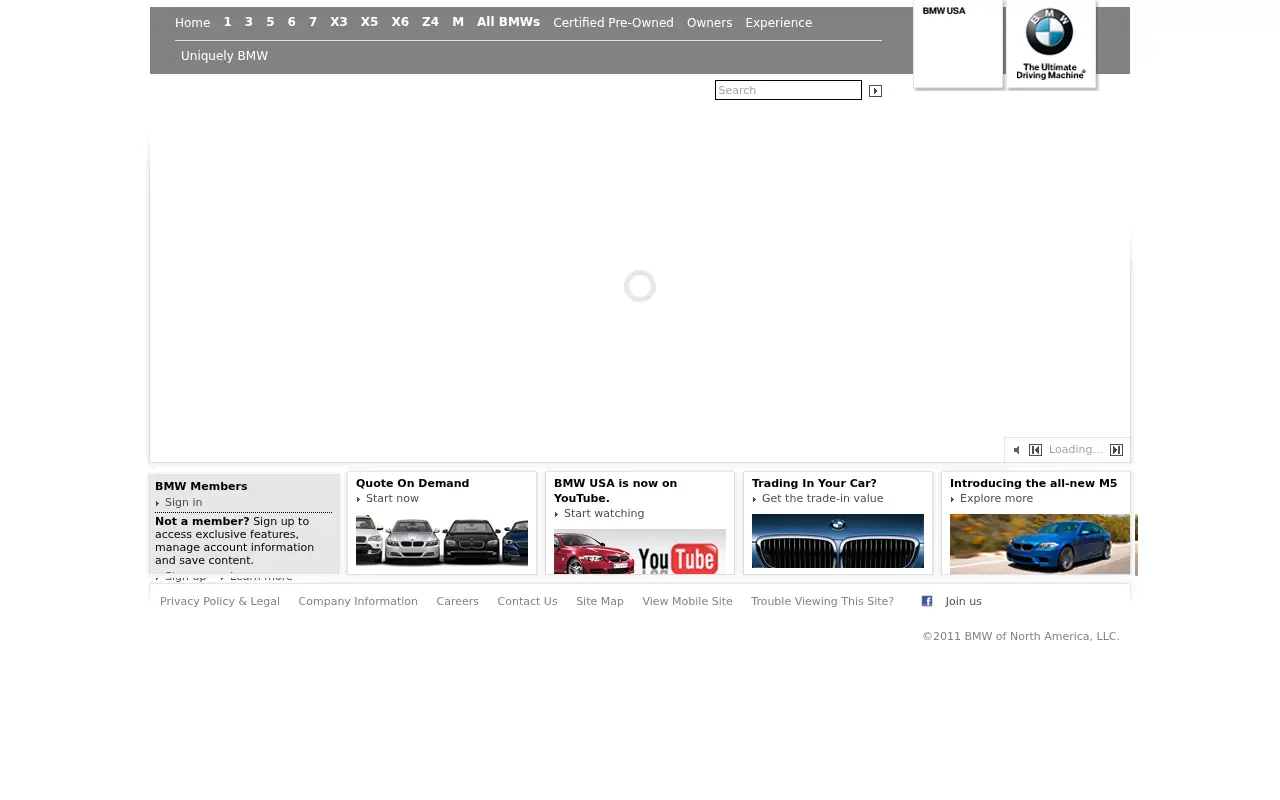Select the 6 Series menu item
Screen dimensions: 1280x800
tap(292, 22)
